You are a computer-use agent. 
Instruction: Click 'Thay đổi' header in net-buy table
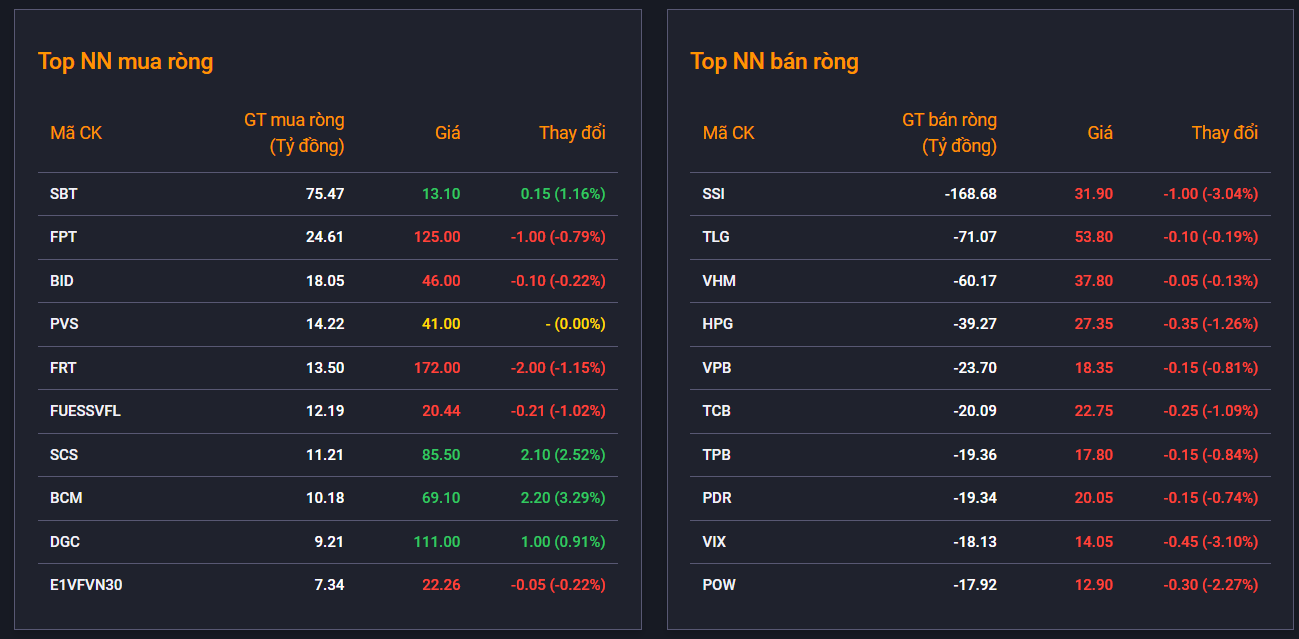pos(572,133)
